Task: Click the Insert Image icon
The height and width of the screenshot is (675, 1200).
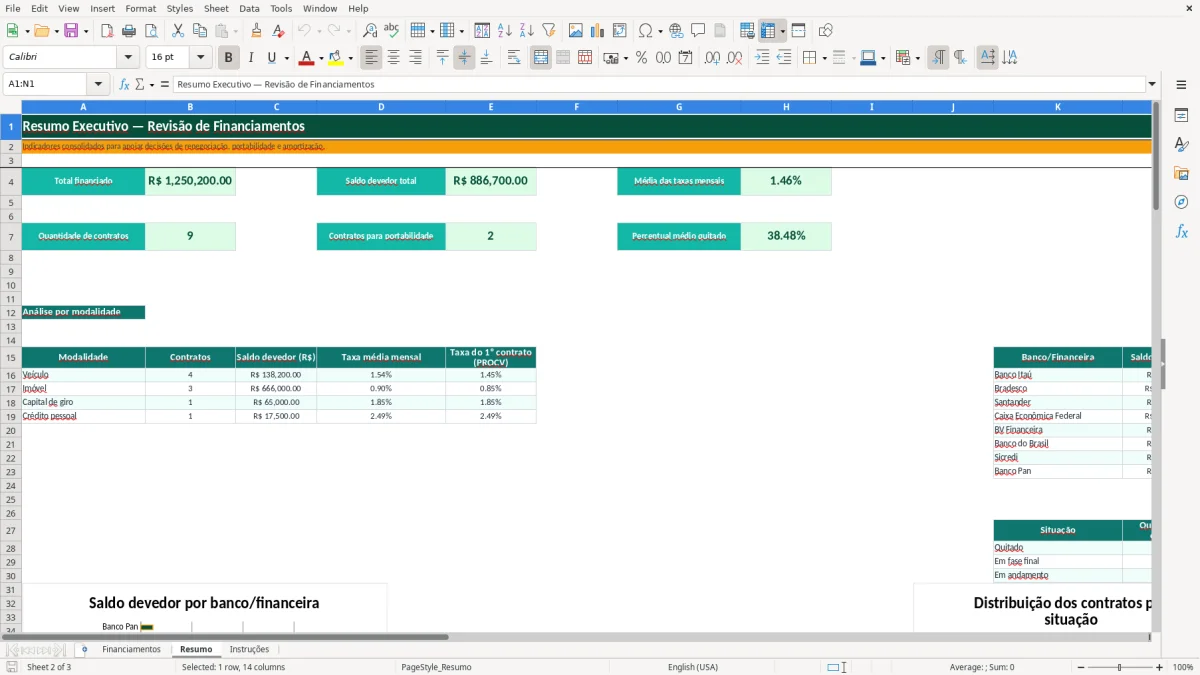Action: click(576, 31)
